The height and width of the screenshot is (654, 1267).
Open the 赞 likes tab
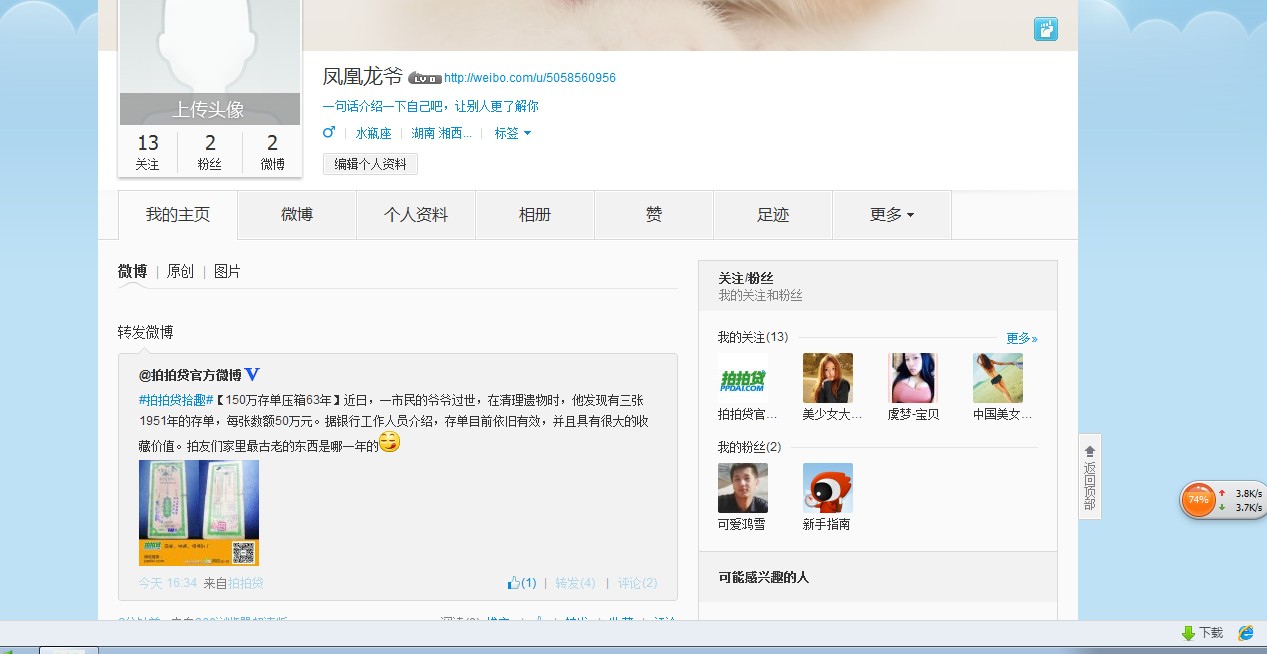pos(654,214)
